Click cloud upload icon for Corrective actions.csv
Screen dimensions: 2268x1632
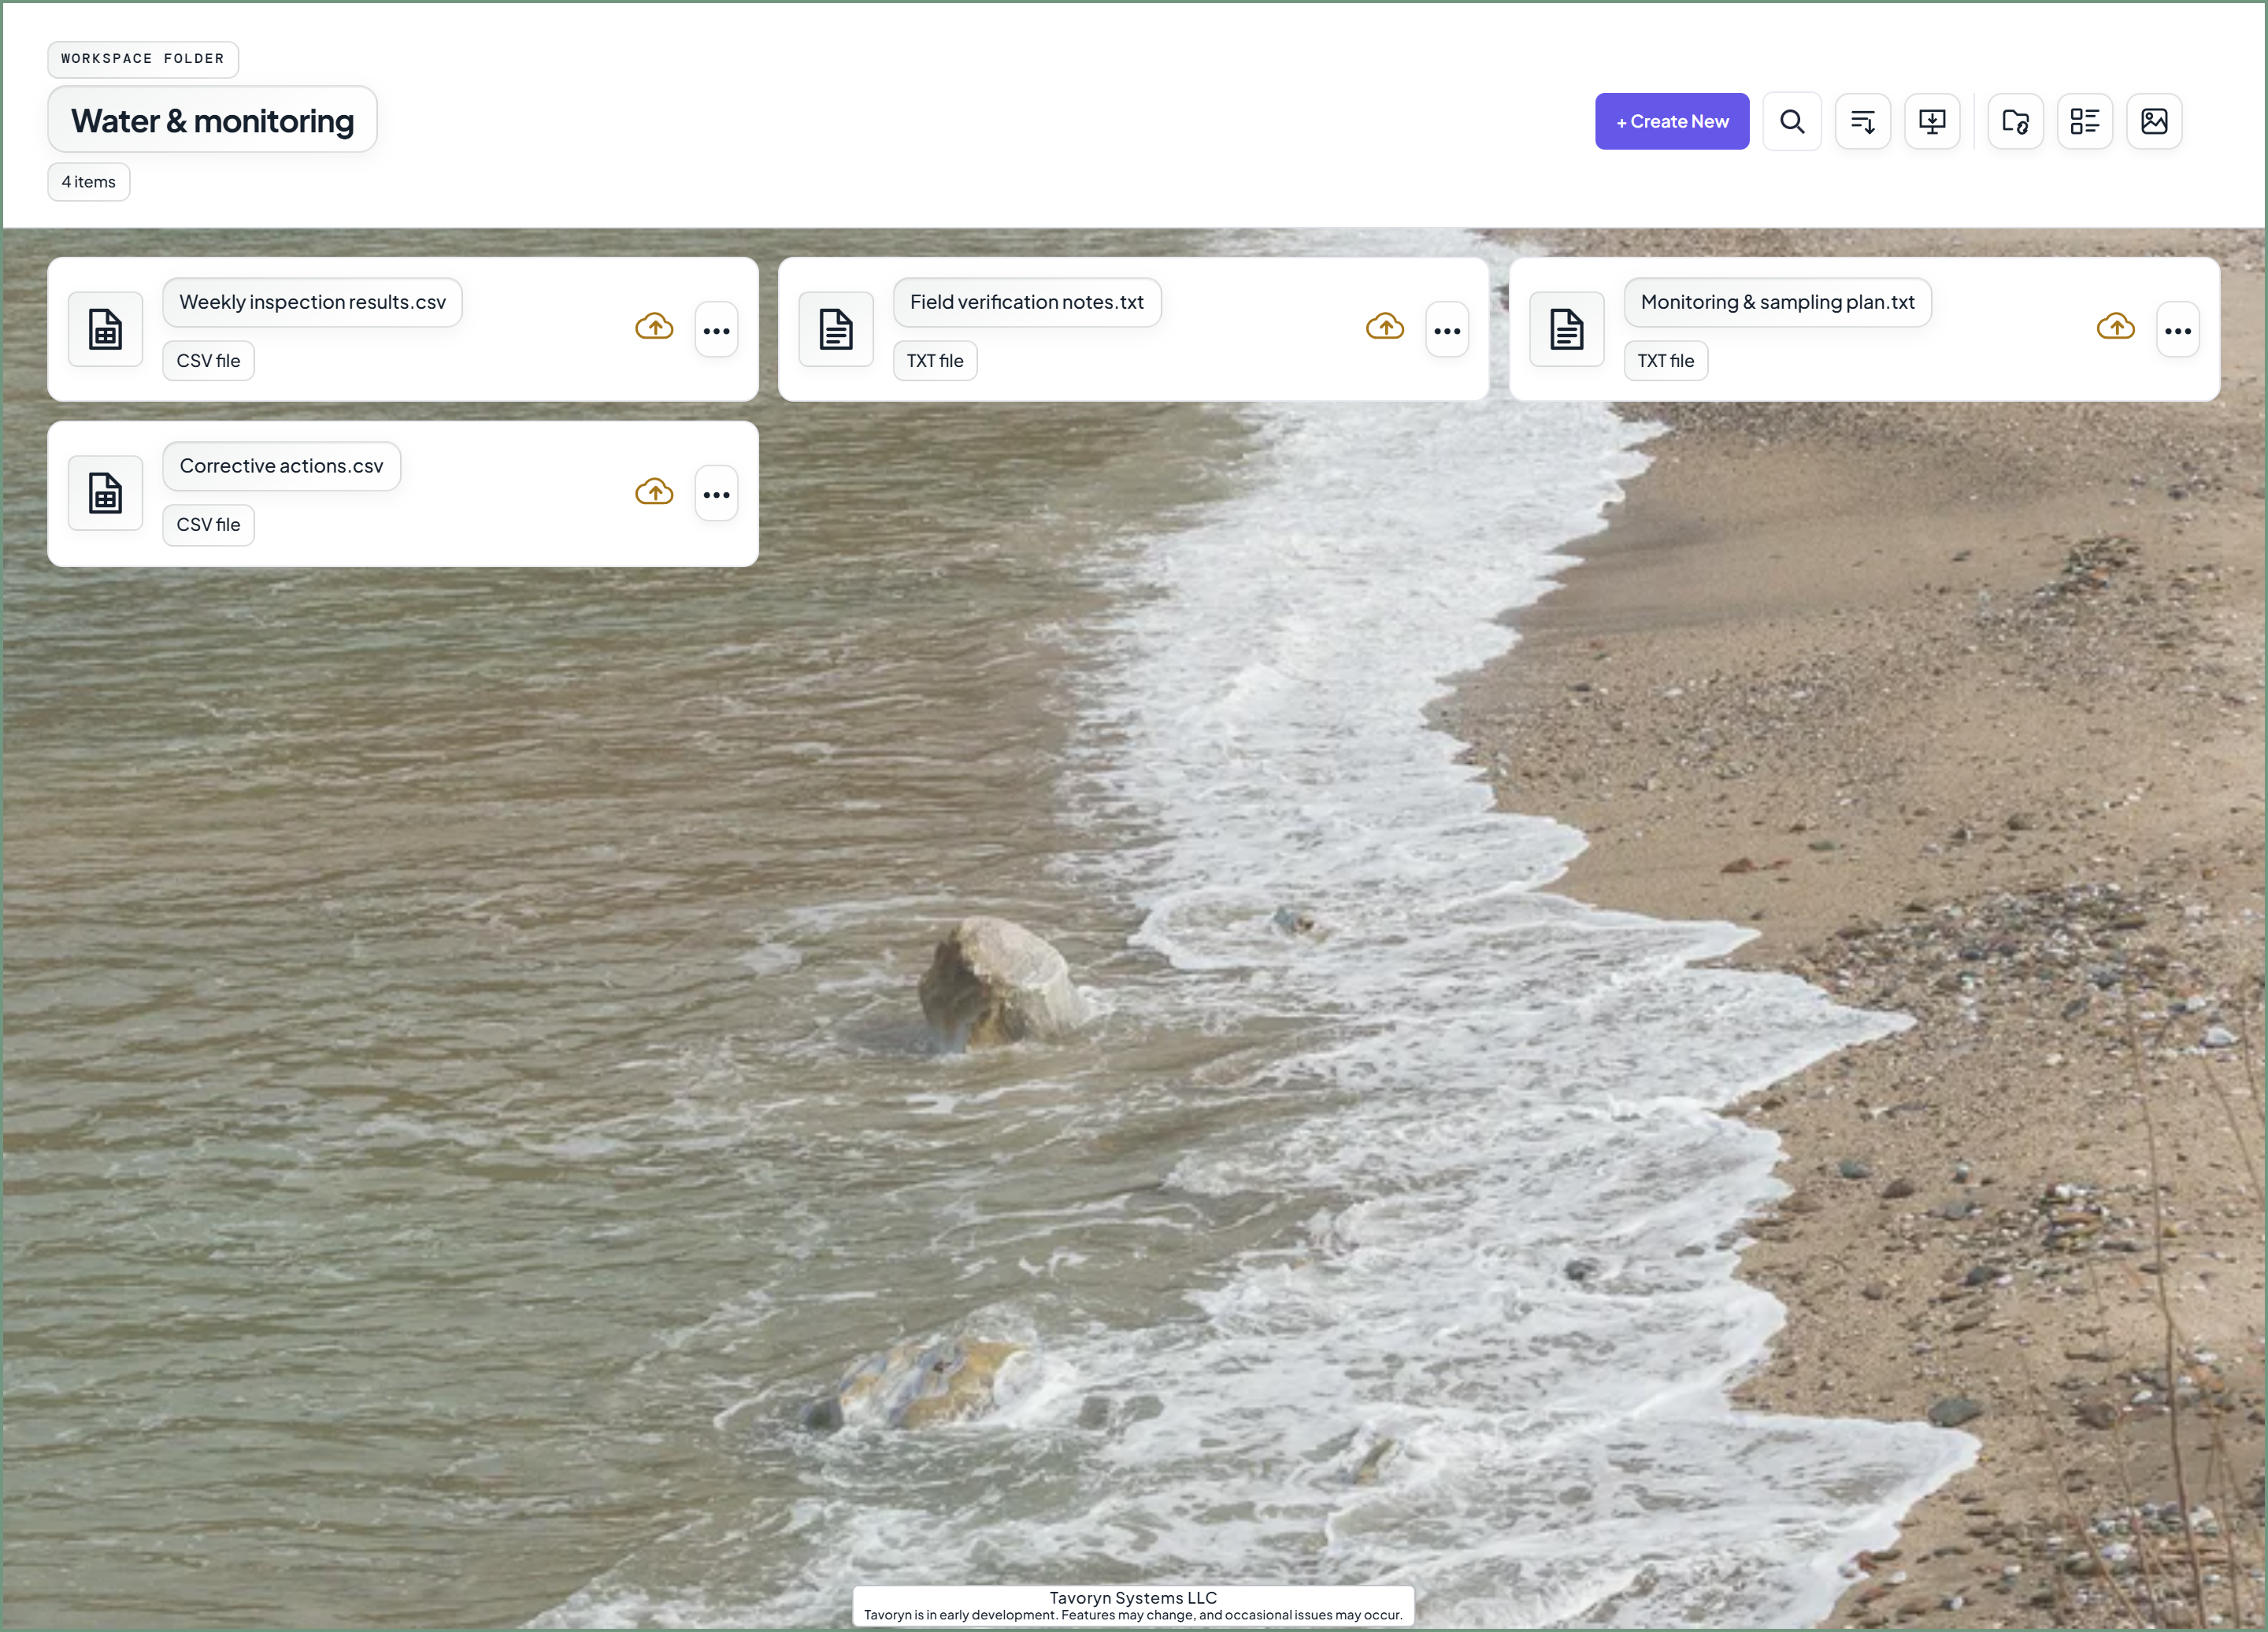[654, 492]
